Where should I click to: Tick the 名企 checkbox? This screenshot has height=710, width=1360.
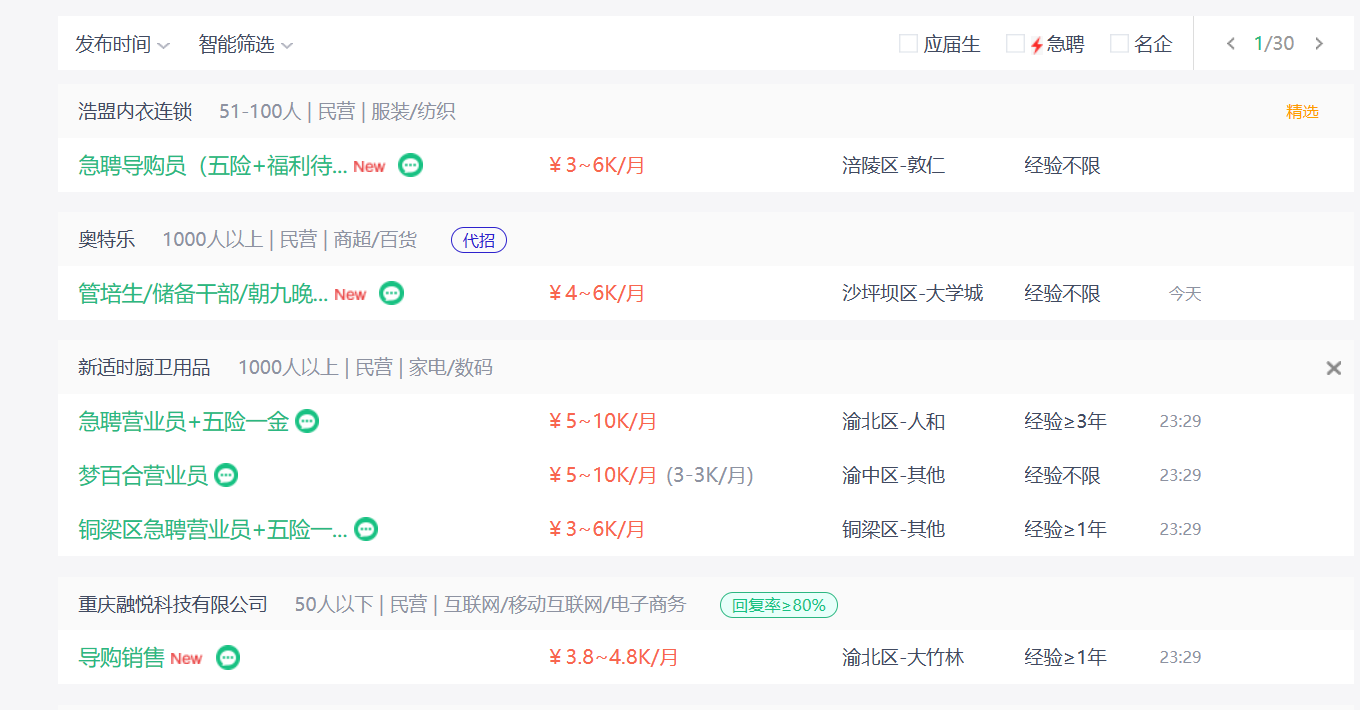[x=1119, y=44]
